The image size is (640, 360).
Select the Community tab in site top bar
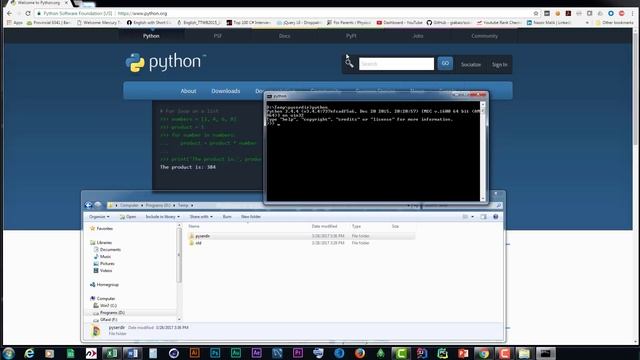click(x=484, y=36)
